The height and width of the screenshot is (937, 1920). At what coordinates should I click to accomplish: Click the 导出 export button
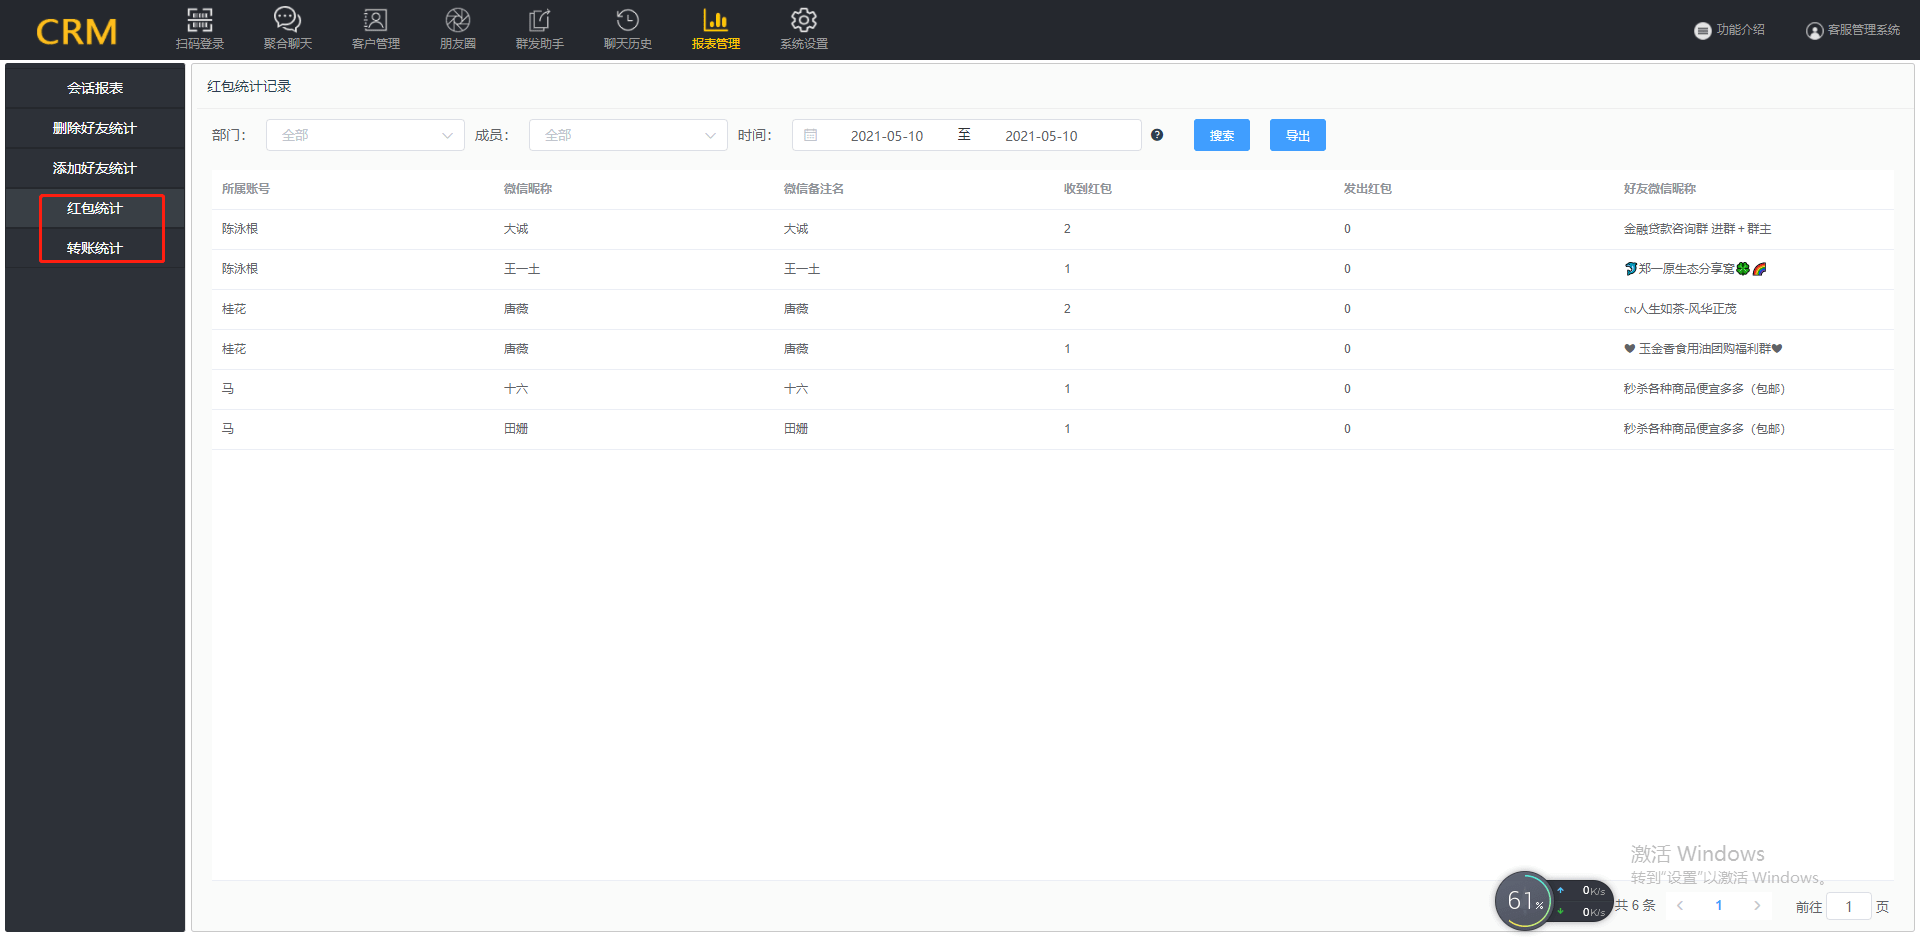click(1298, 135)
